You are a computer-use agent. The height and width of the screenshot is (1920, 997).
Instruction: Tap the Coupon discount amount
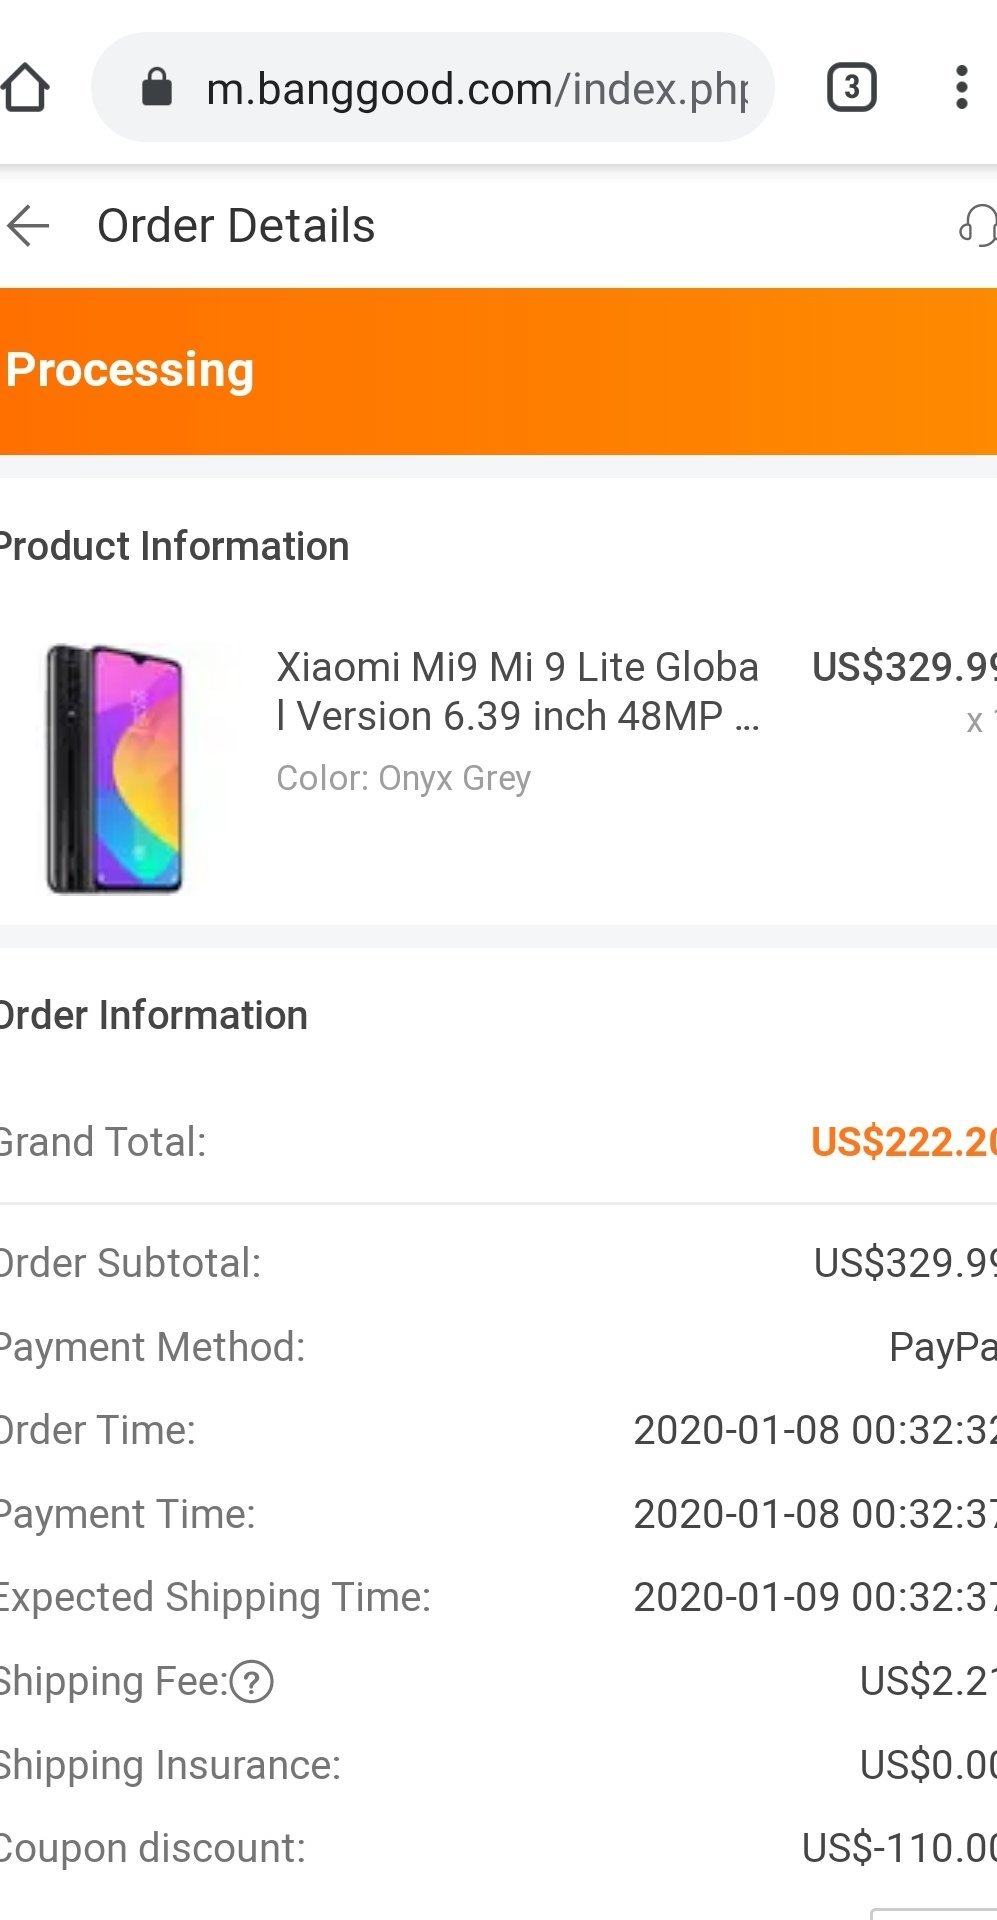(x=898, y=1848)
